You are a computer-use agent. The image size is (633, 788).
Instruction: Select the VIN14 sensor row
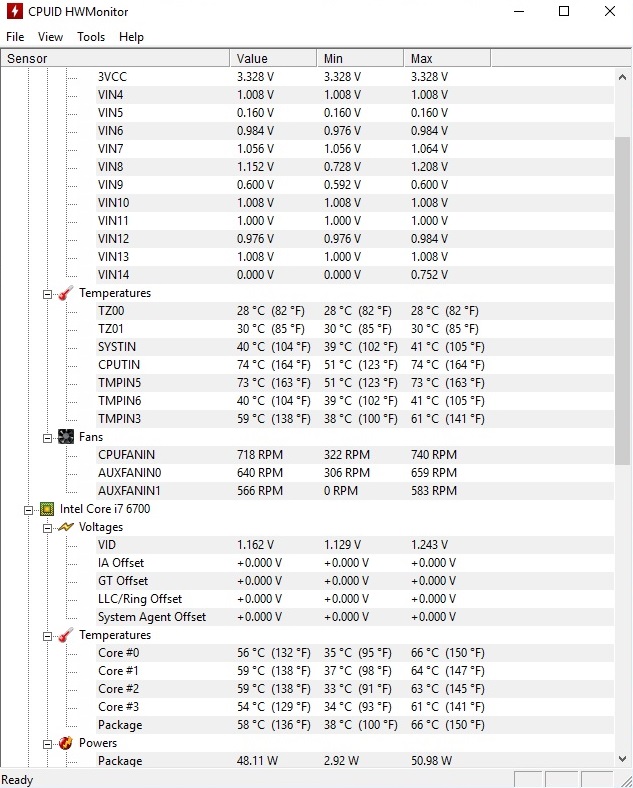coord(355,275)
